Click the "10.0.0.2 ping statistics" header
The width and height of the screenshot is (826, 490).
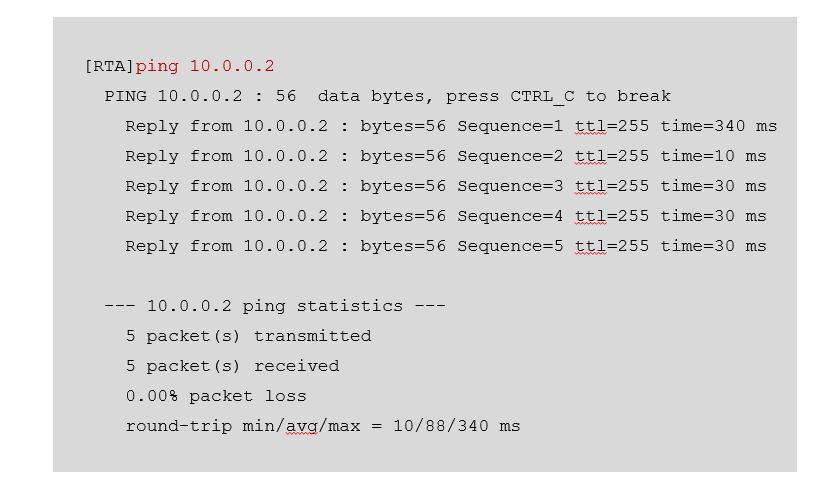275,307
